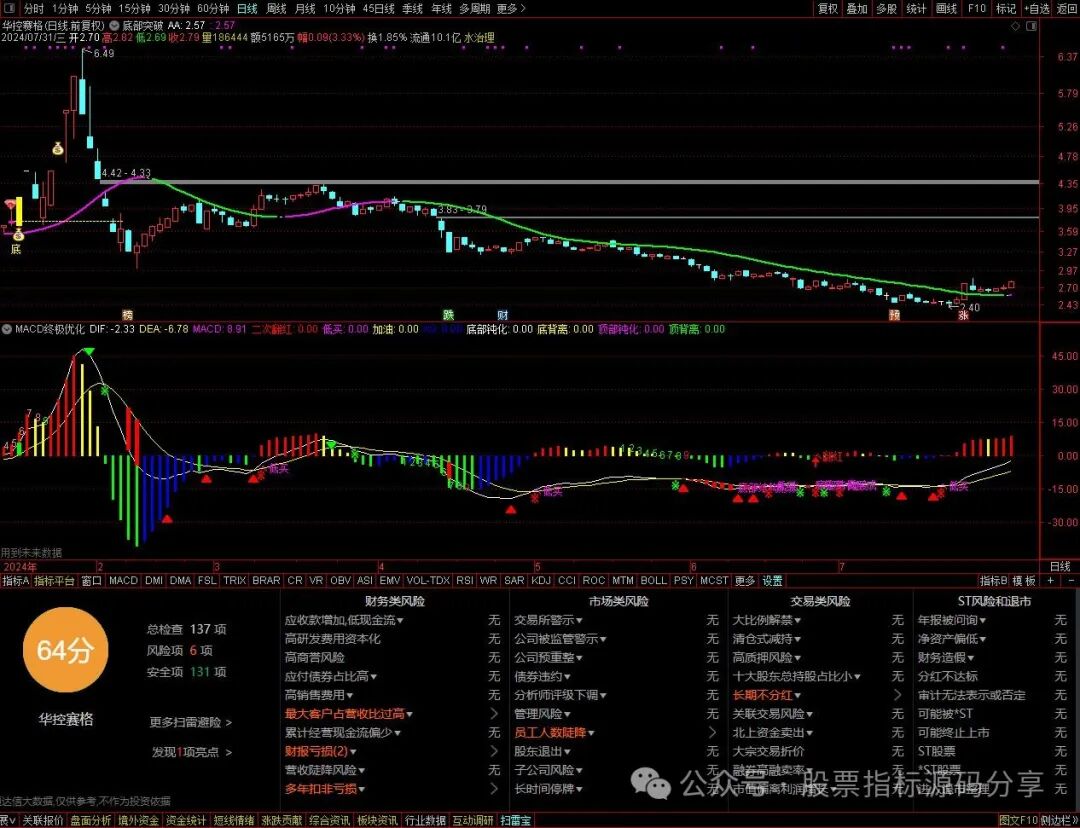Click the +自选 add-to-watchlist button
1080x828 pixels.
1037,8
